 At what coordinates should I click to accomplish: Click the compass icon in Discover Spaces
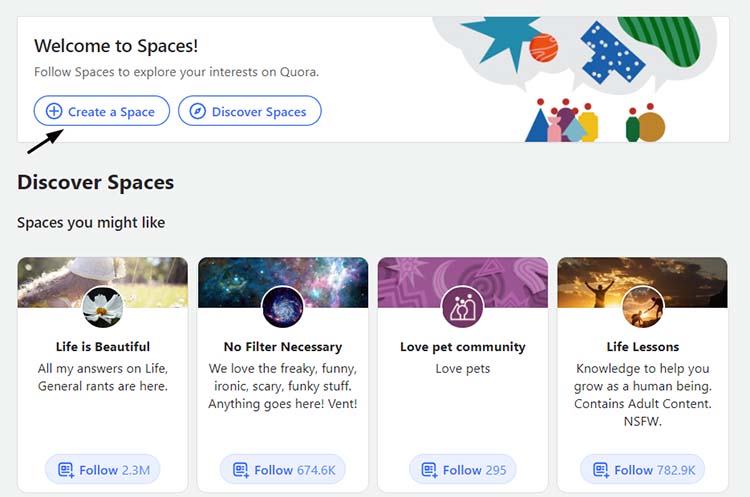(x=197, y=111)
